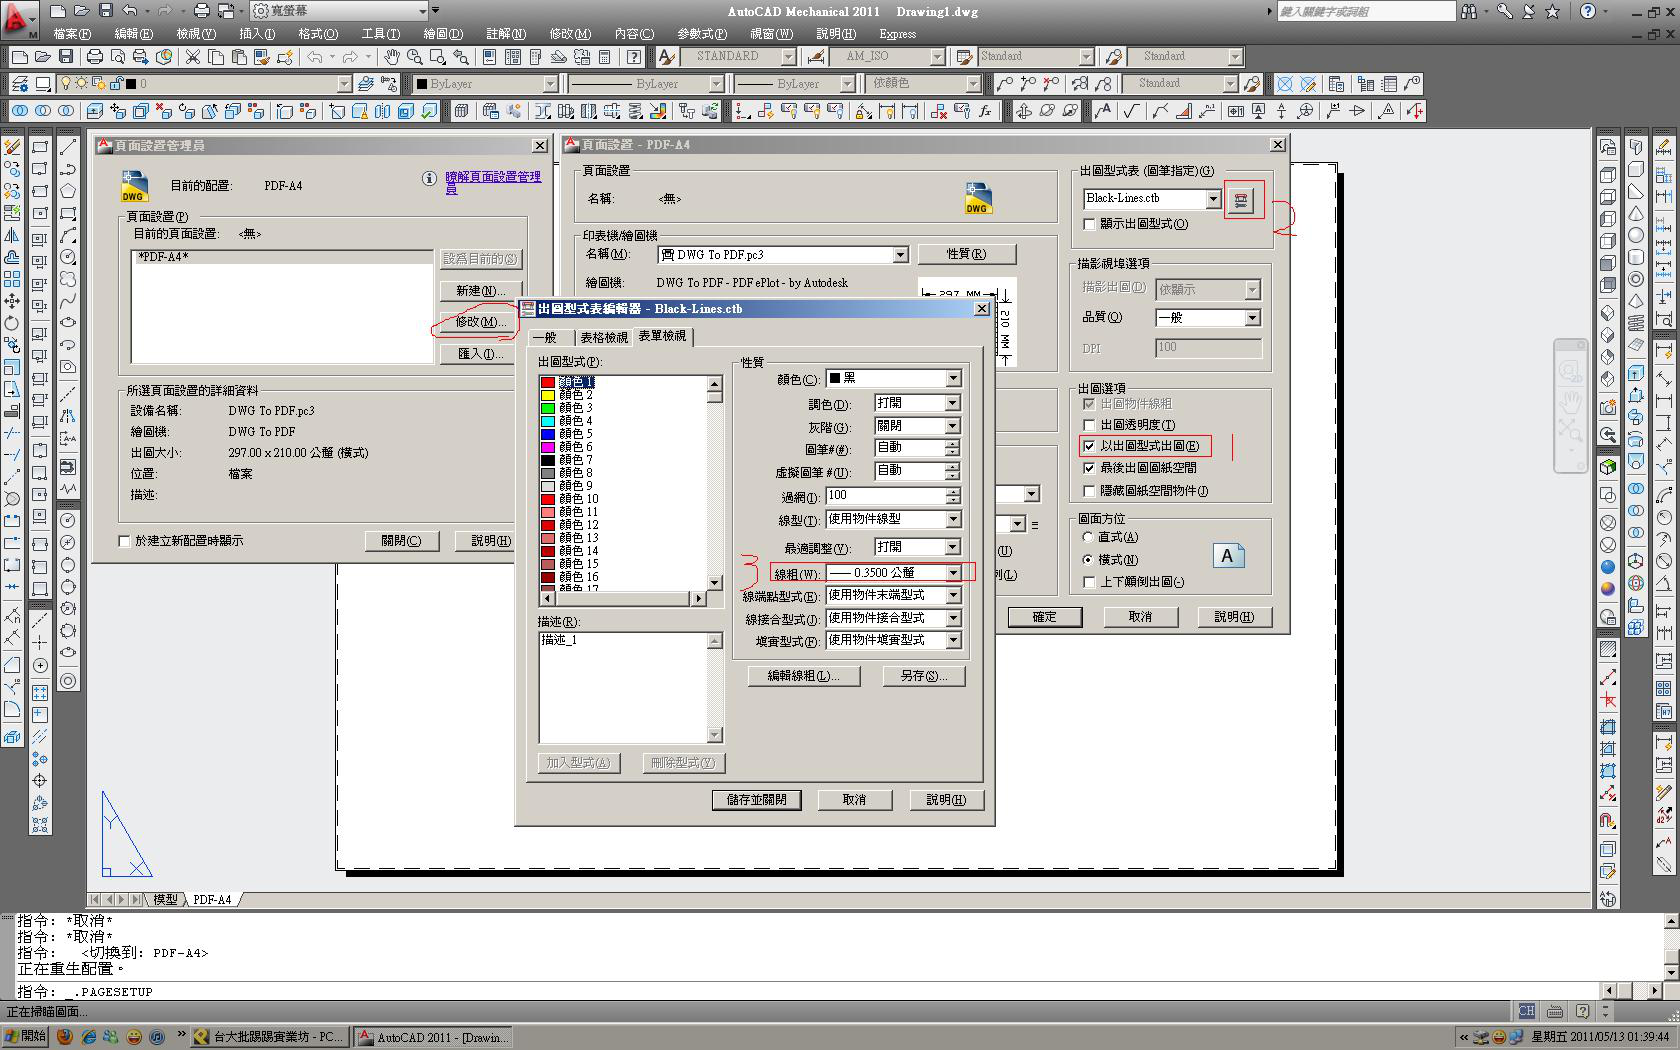Click the 模型 layout tab at bottom
Screen dimensions: 1680x1050
(165, 899)
